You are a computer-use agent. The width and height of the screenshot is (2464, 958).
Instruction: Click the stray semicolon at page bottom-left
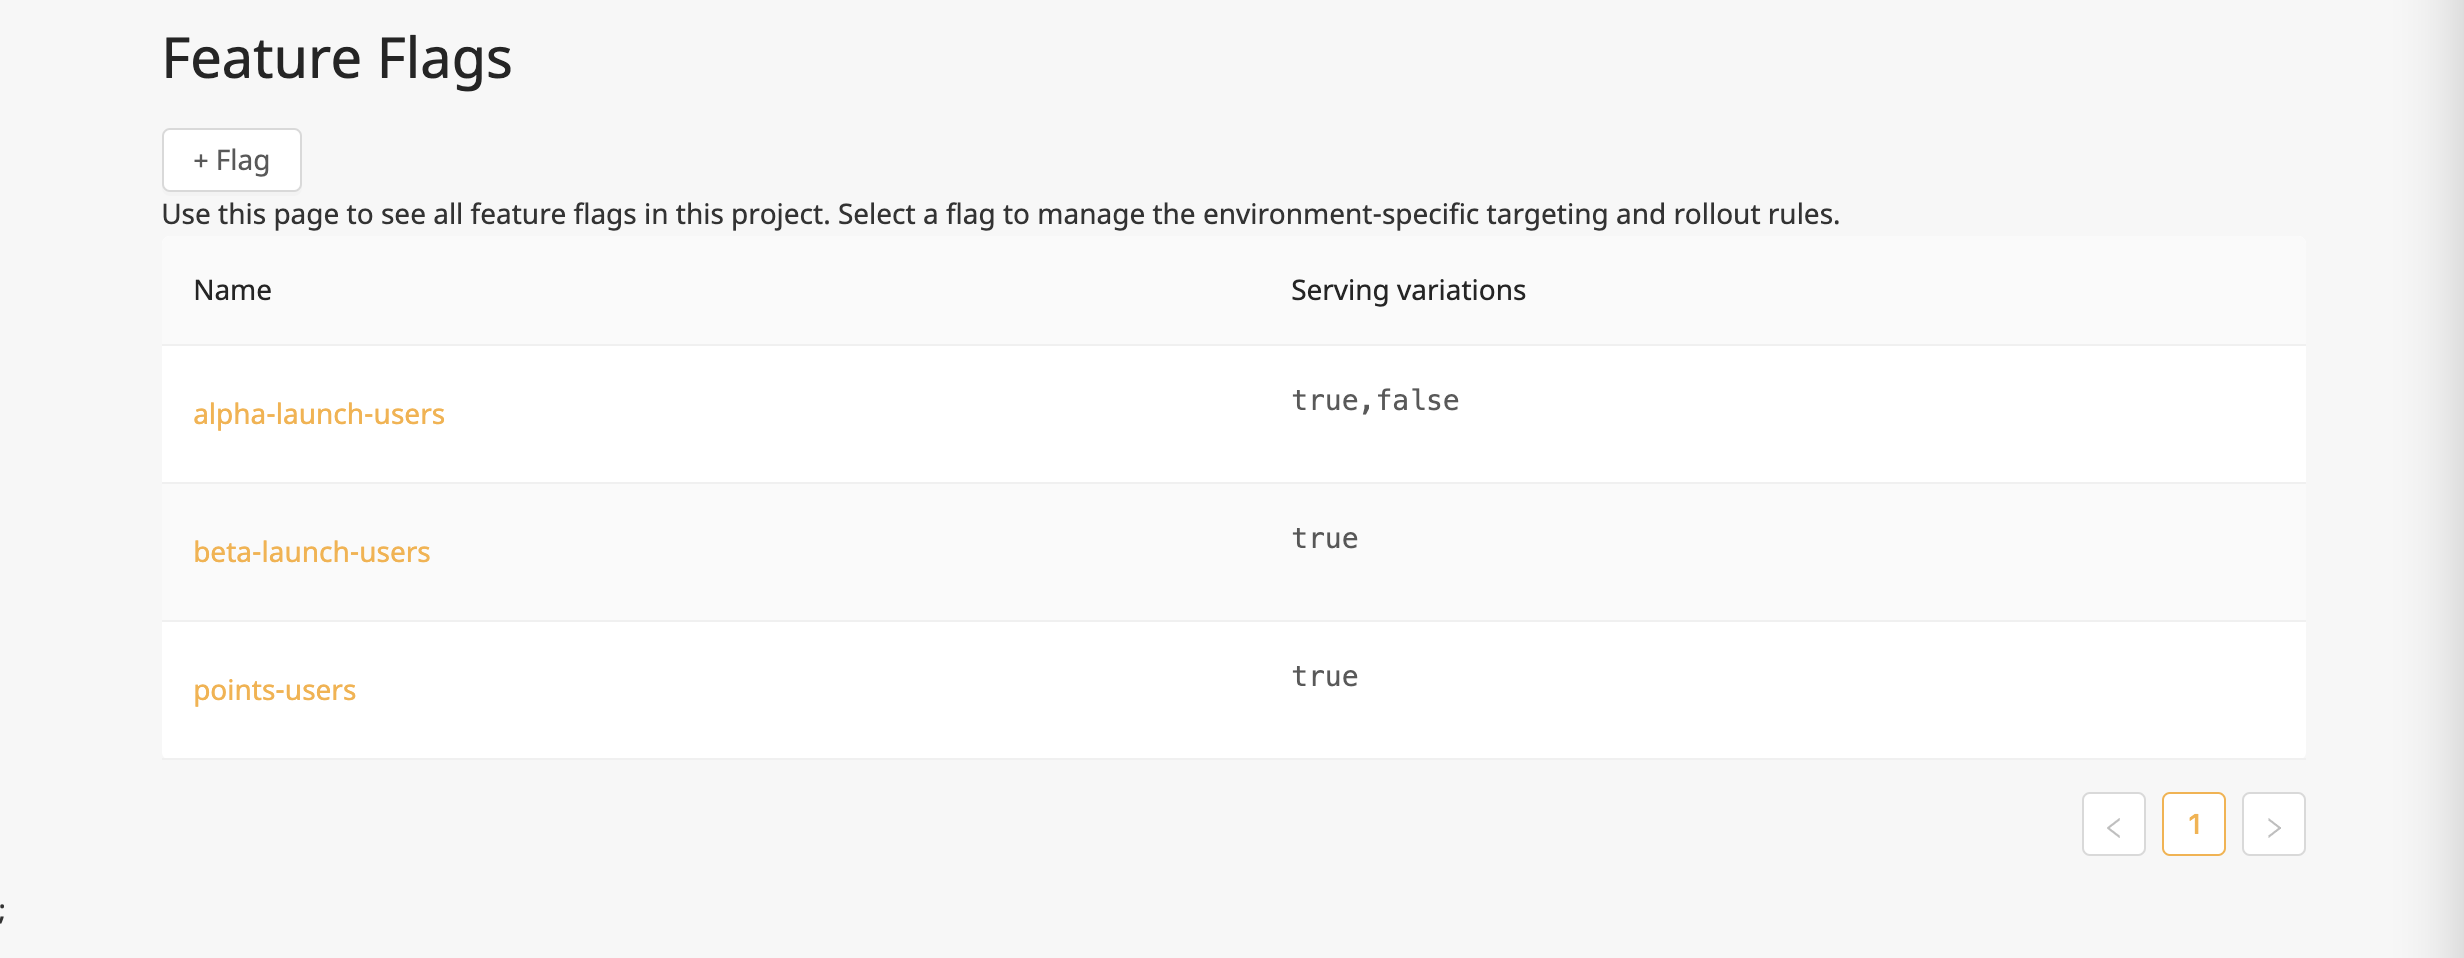pyautogui.click(x=3, y=912)
